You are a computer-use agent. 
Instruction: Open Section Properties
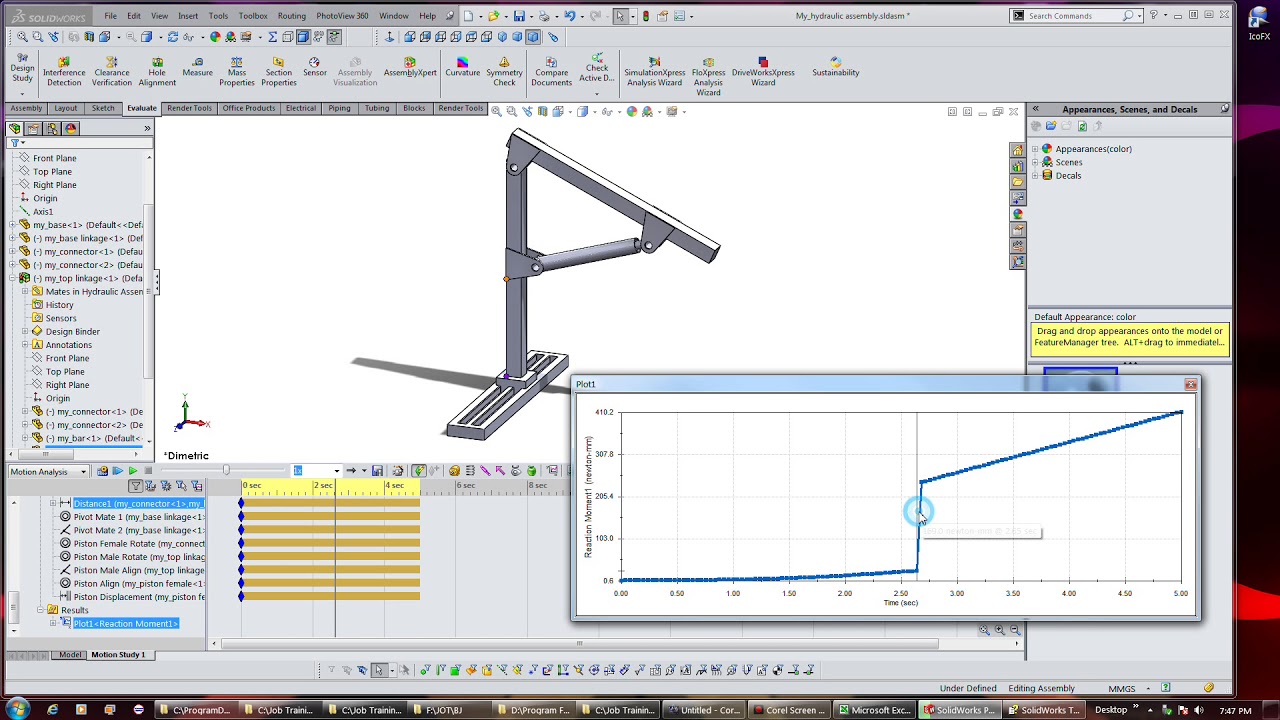pyautogui.click(x=279, y=70)
